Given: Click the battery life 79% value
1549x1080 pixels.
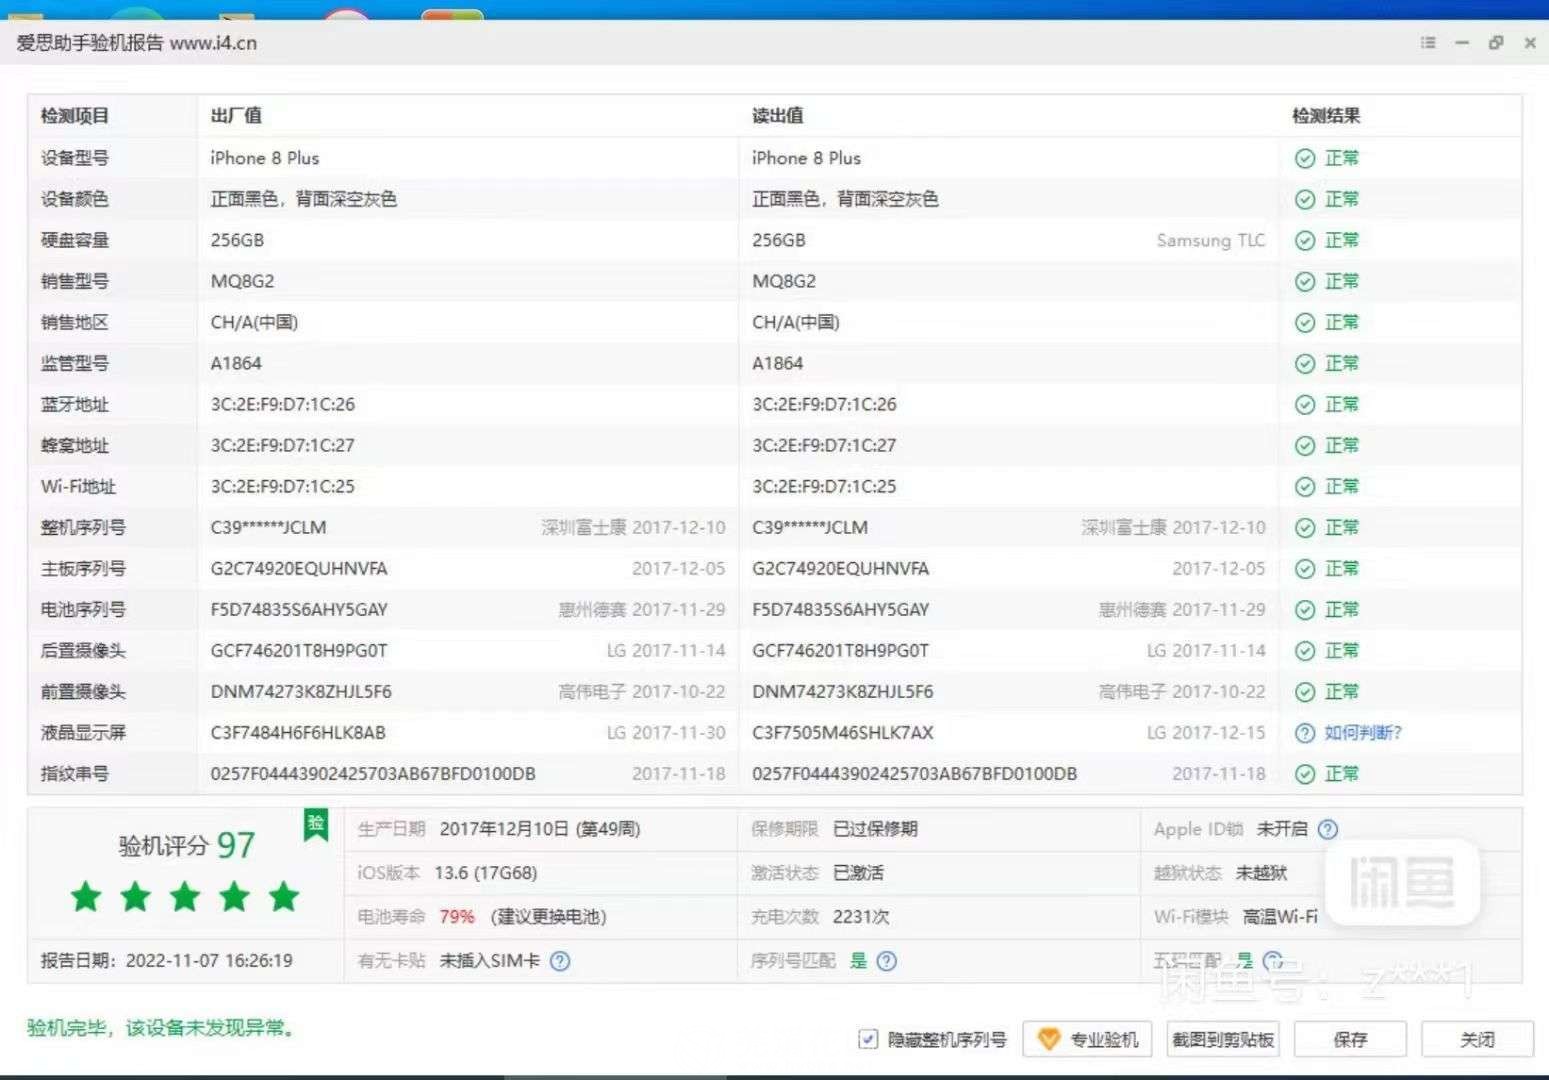Looking at the screenshot, I should (457, 917).
